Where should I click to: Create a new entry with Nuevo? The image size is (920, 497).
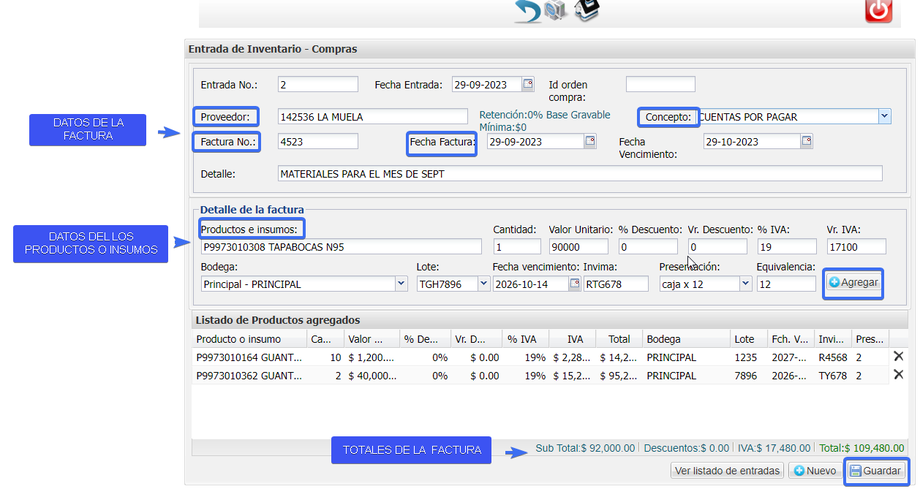click(x=815, y=471)
